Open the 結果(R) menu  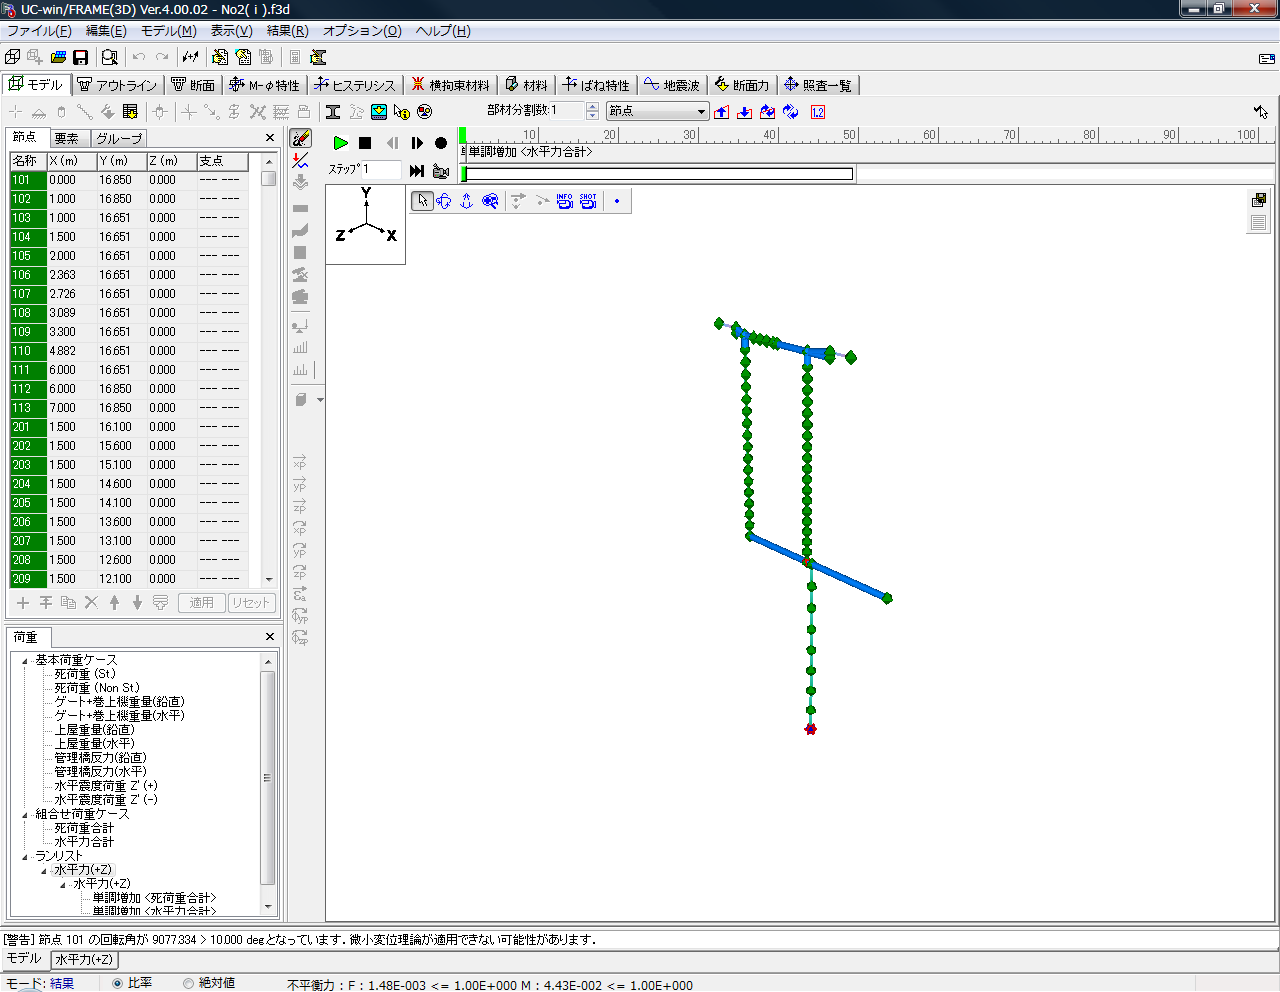pos(287,31)
